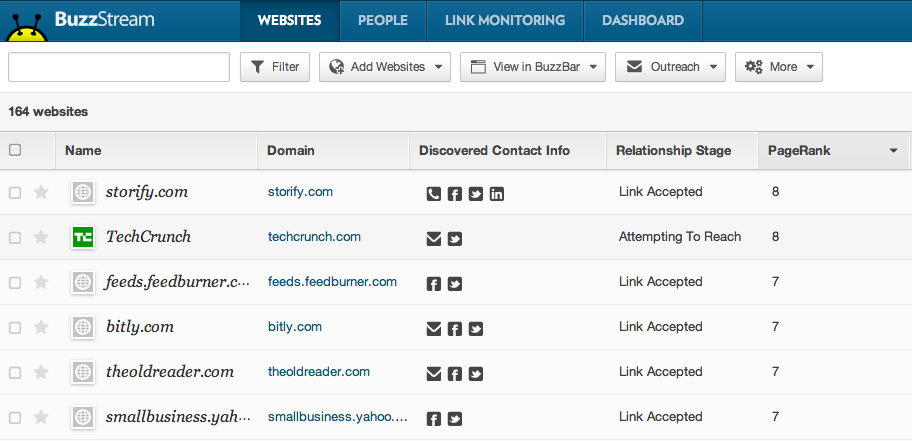Sort by the Name column header
The height and width of the screenshot is (441, 912).
(156, 151)
